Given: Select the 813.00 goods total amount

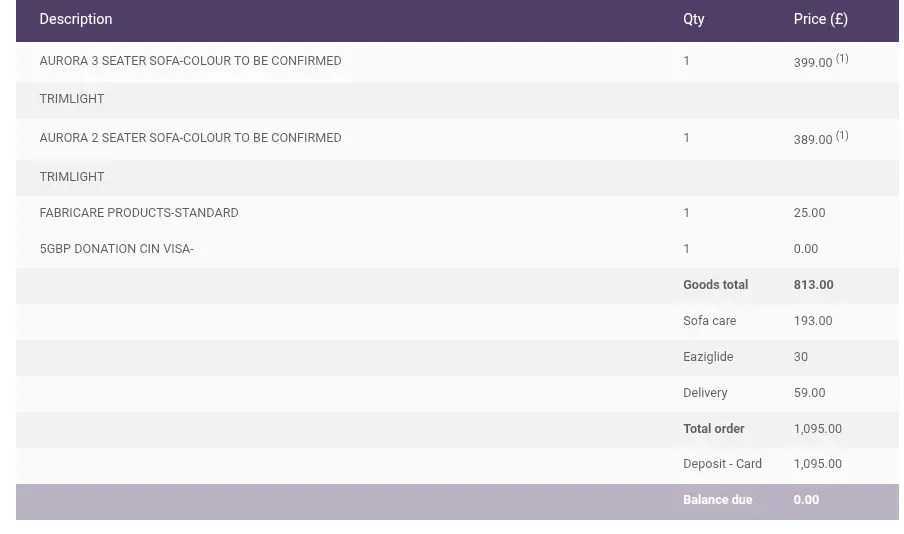Looking at the screenshot, I should 813,285.
